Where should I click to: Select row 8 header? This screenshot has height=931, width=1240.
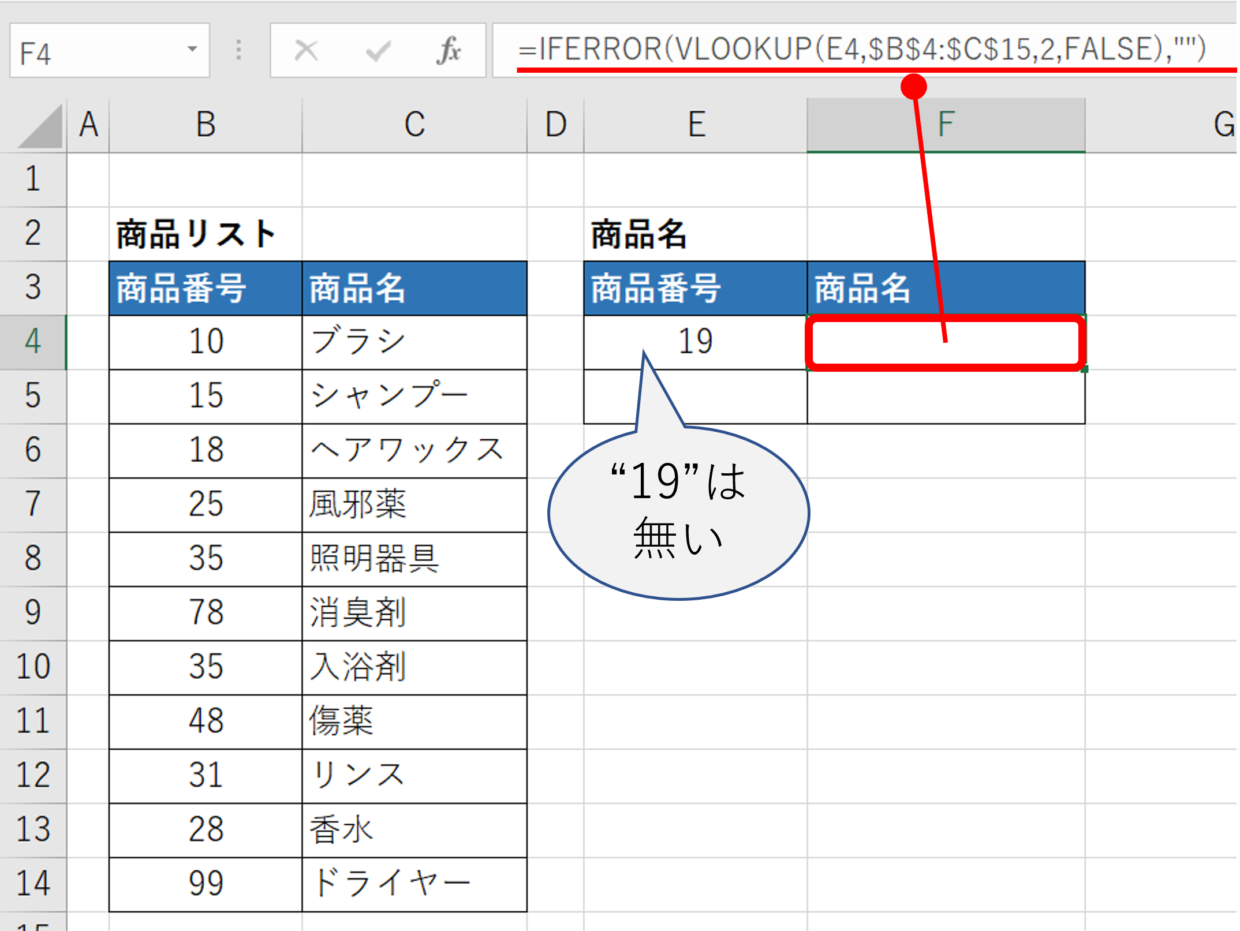(33, 558)
